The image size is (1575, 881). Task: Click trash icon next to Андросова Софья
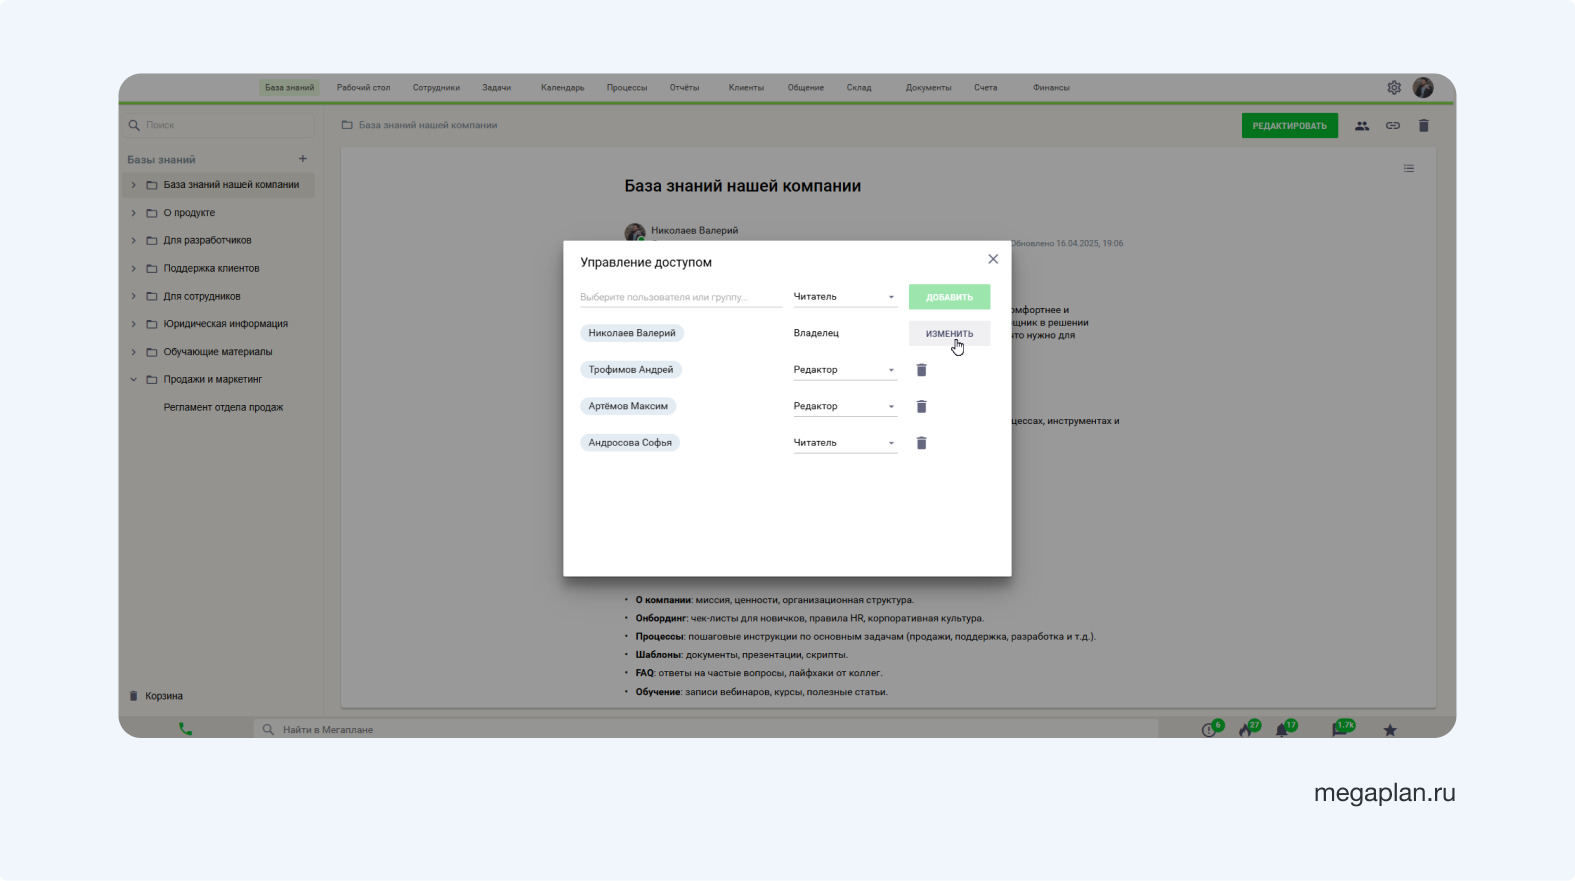click(921, 443)
